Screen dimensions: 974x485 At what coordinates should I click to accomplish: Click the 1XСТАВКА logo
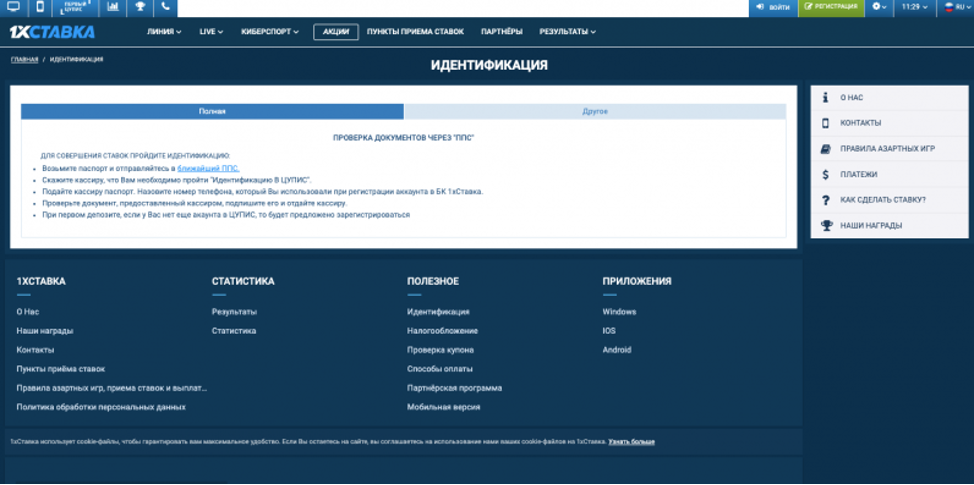[52, 32]
